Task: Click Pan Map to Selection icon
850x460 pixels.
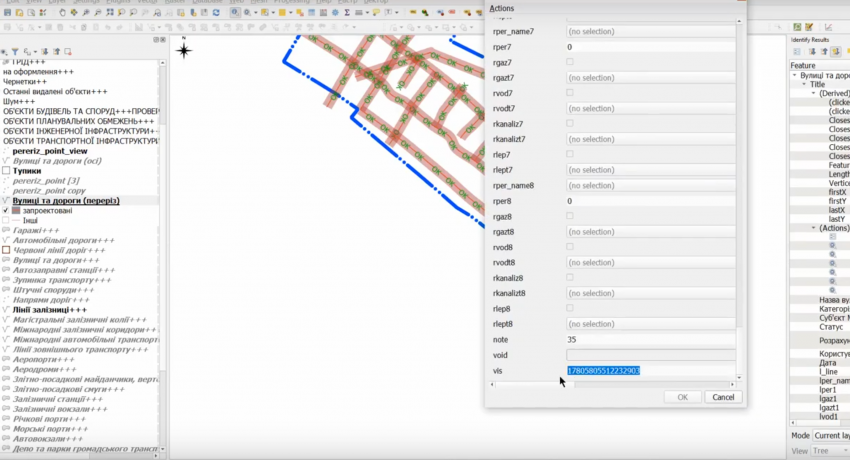Action: 74,12
